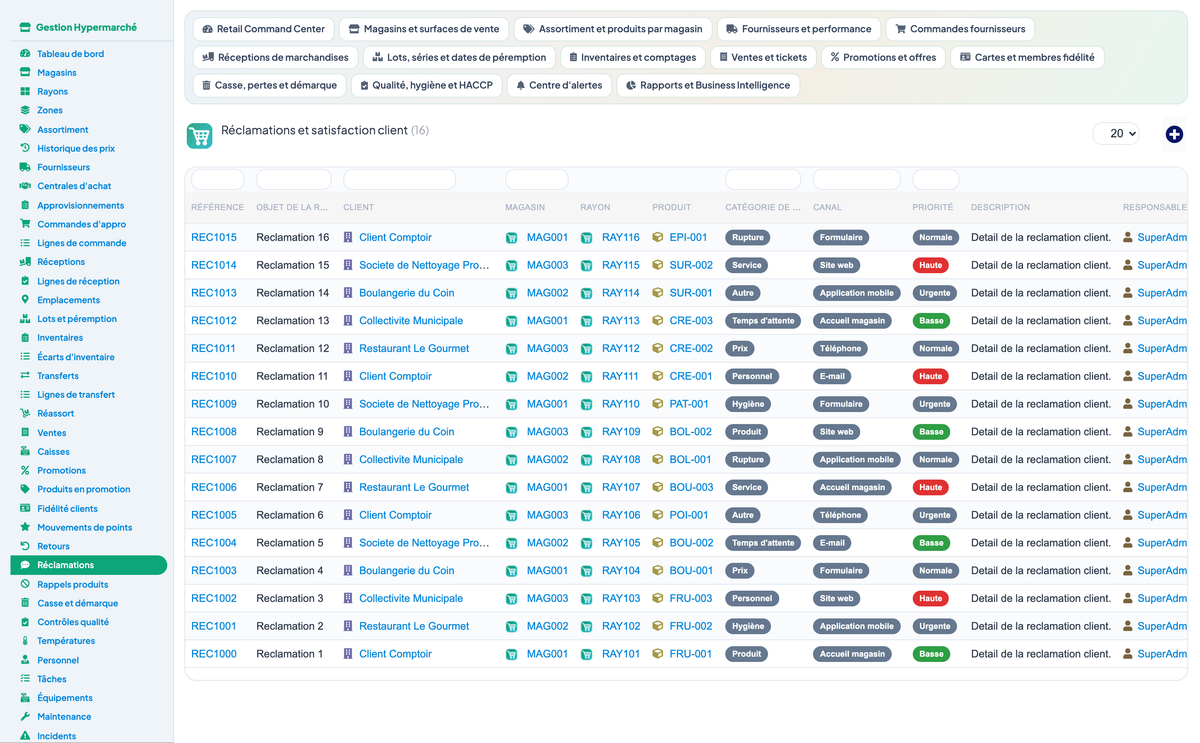Select Réclamations in the sidebar
Viewport: 1200px width, 743px height.
point(89,565)
